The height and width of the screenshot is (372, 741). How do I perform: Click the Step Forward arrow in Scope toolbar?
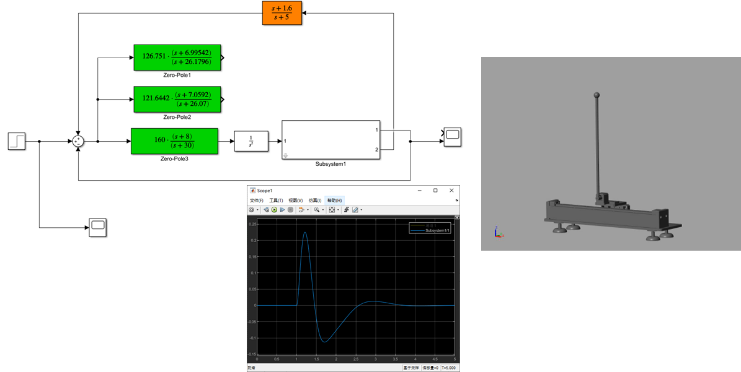(x=282, y=209)
